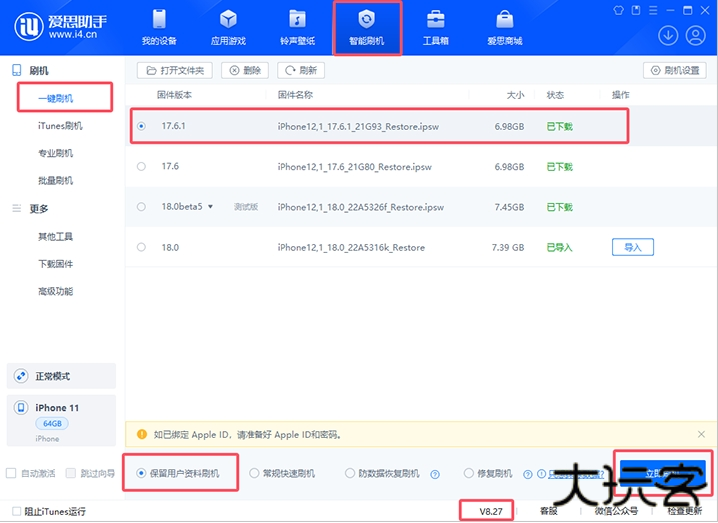Viewport: 718px width, 523px height.
Task: Click the 固件名称 column header
Action: 295,95
